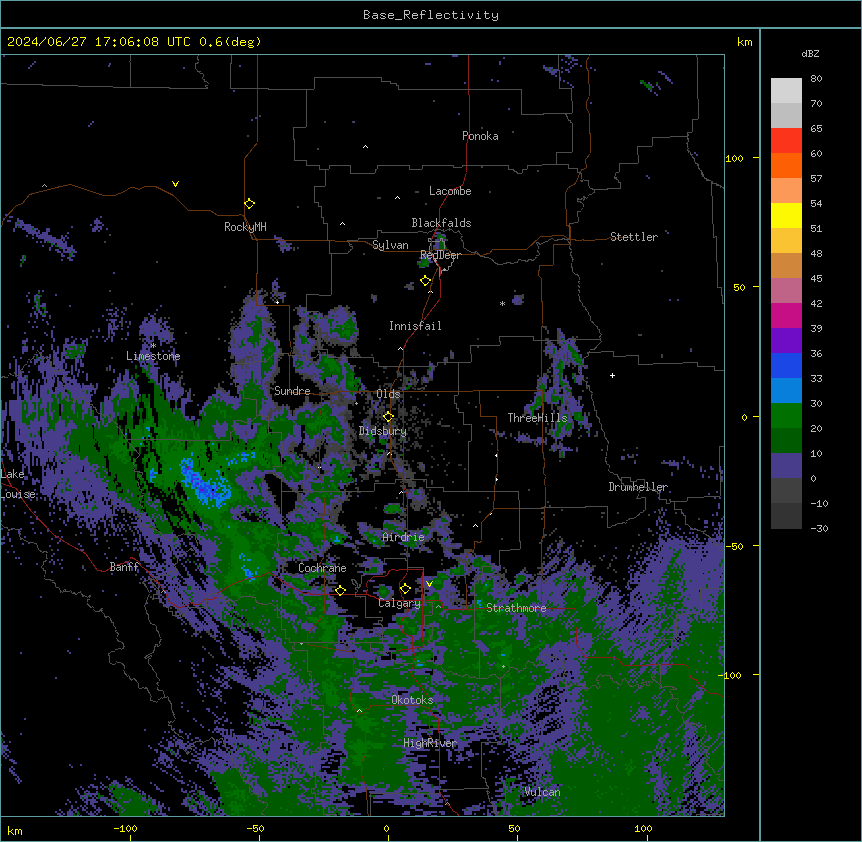This screenshot has height=842, width=862.
Task: Select the Okotoks label
Action: [412, 700]
